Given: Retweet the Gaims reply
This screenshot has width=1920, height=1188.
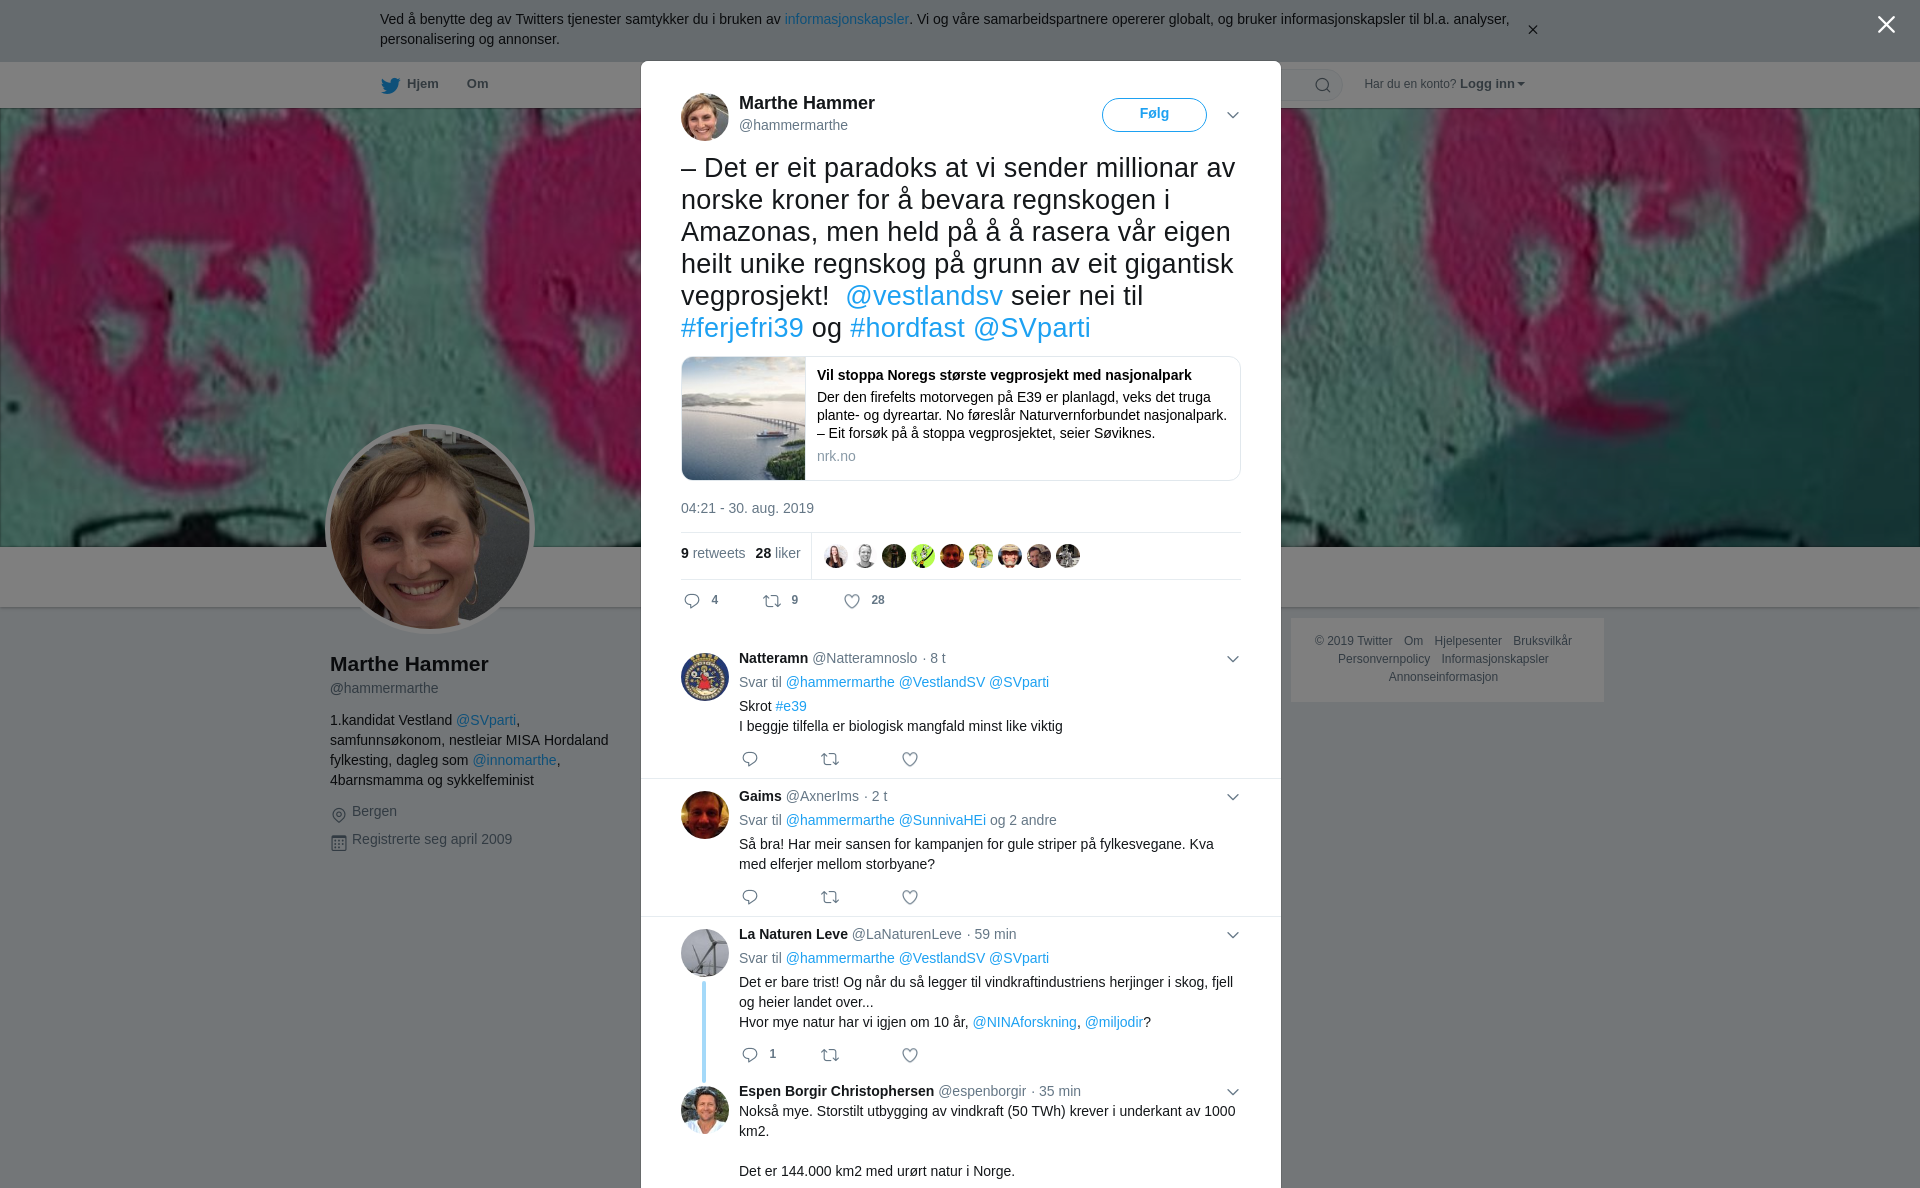Looking at the screenshot, I should [x=830, y=897].
